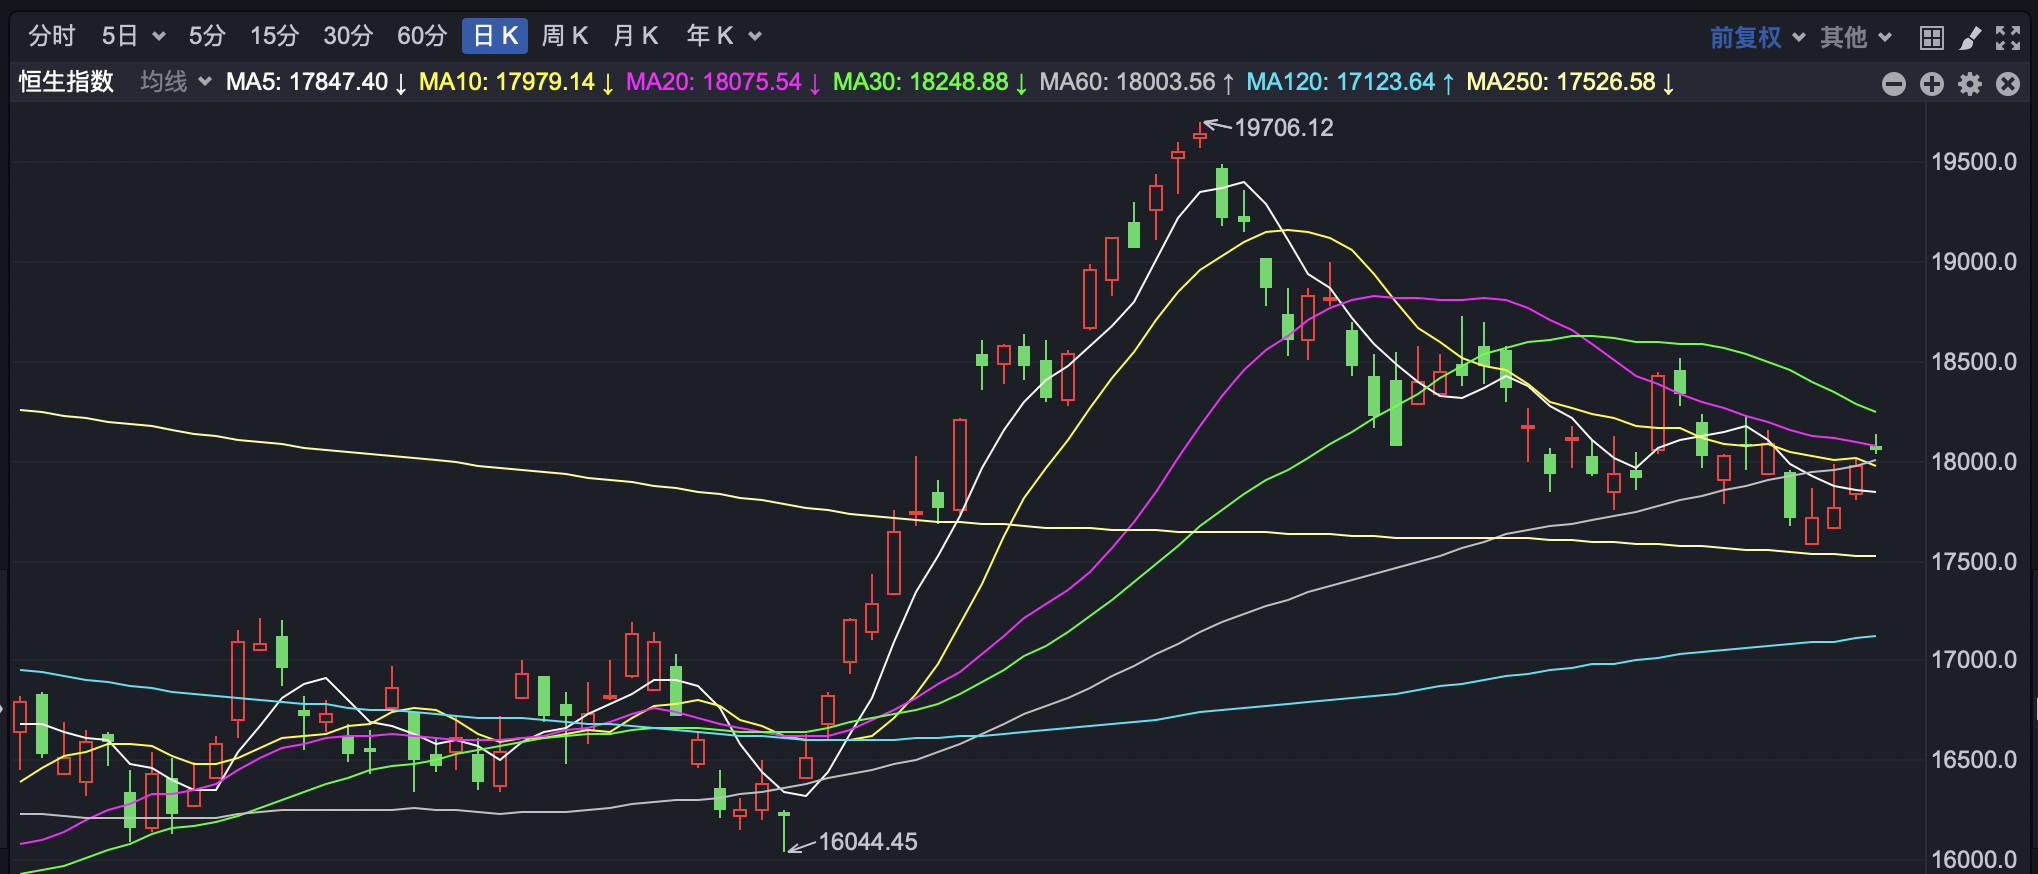
Task: Click the 16044.45 low price label
Action: (x=868, y=842)
